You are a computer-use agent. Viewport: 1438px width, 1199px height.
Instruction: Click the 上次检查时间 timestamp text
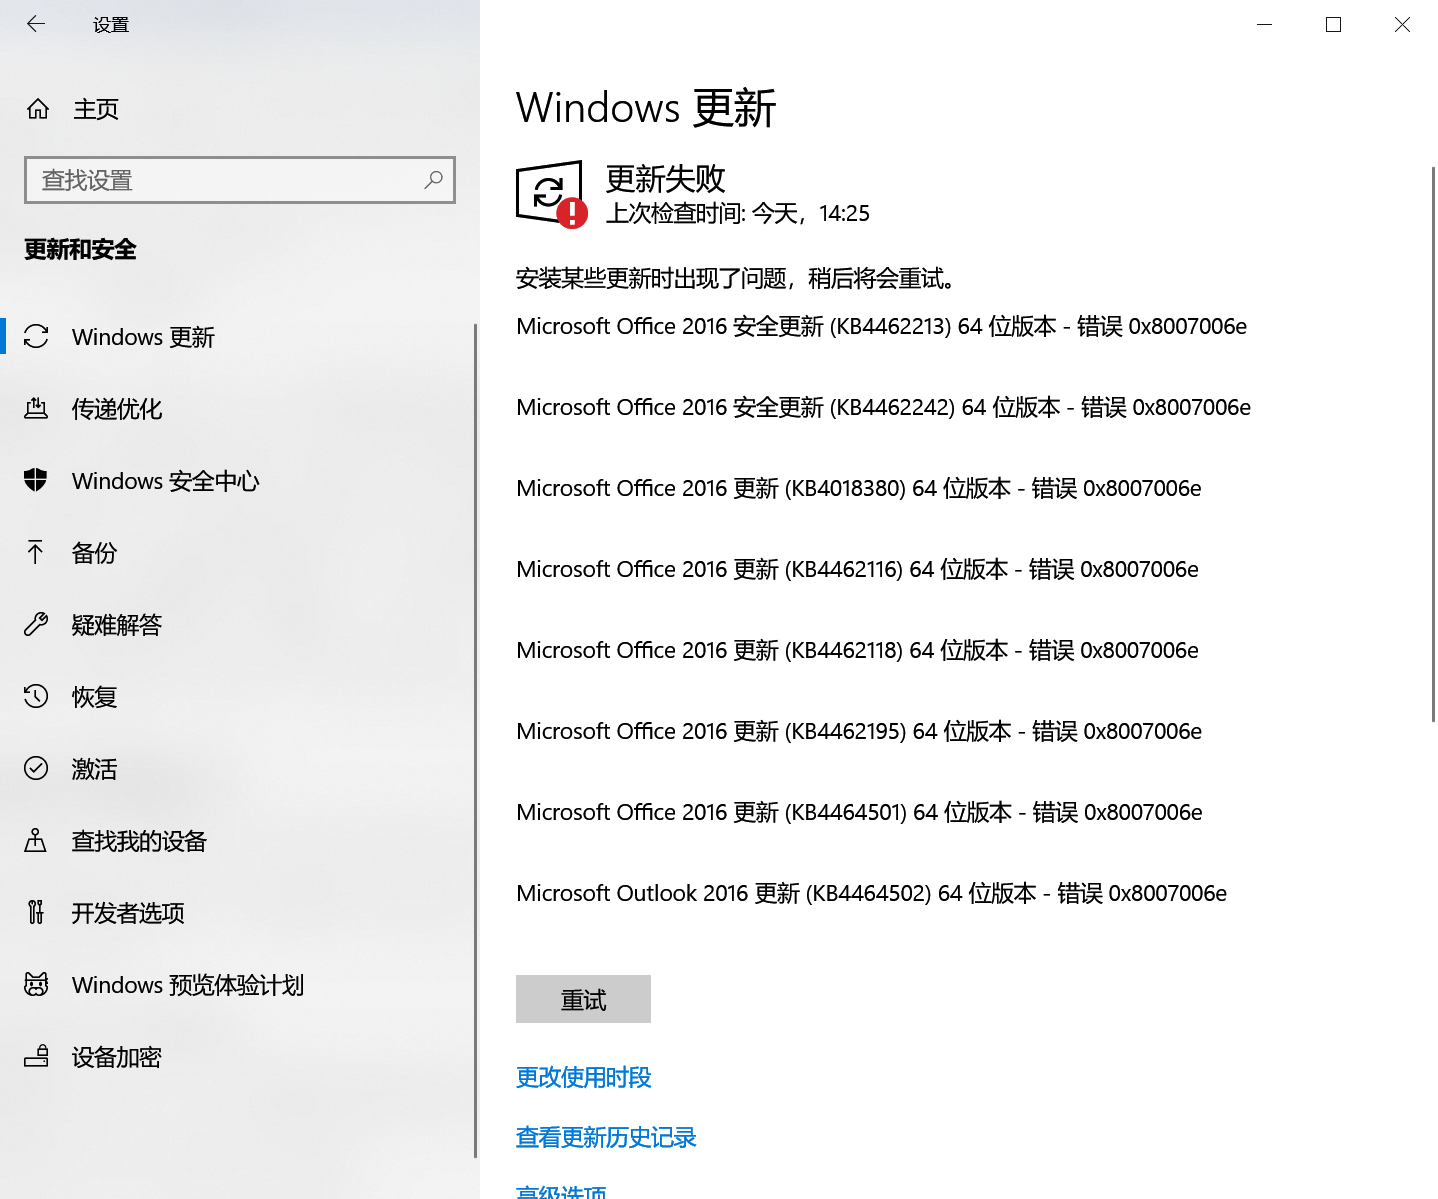(738, 213)
